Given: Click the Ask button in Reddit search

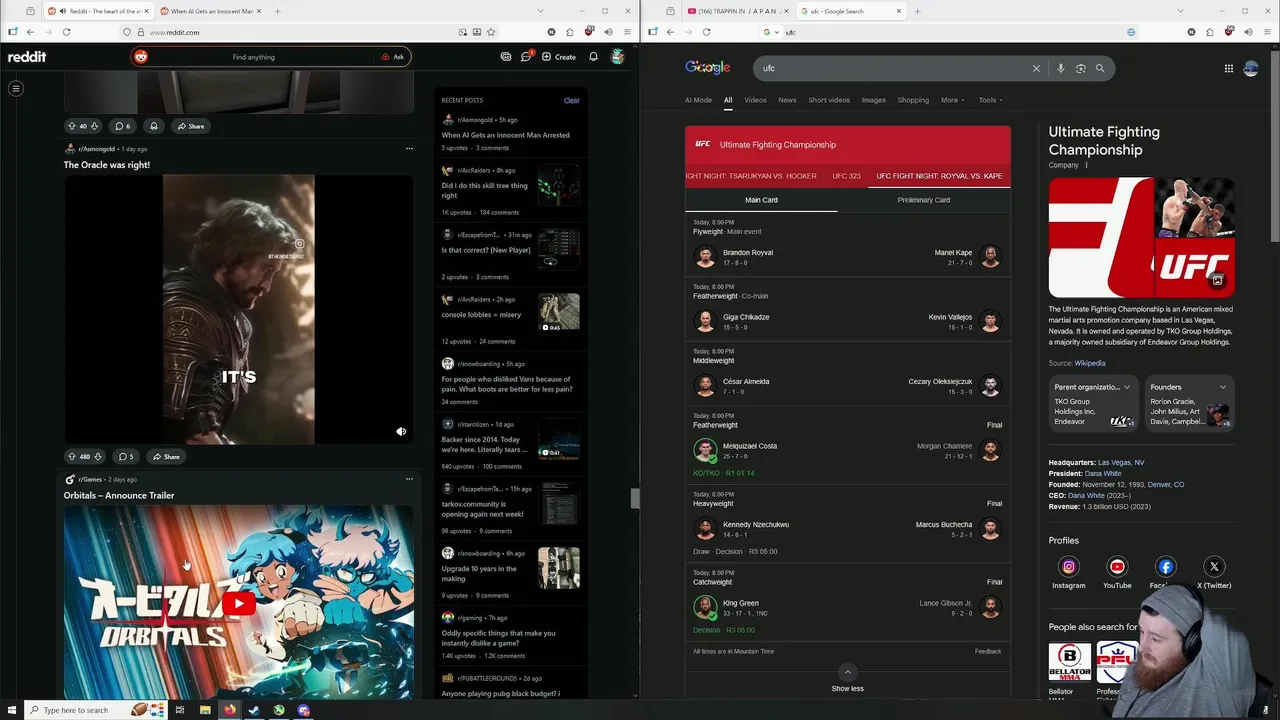Looking at the screenshot, I should [393, 57].
